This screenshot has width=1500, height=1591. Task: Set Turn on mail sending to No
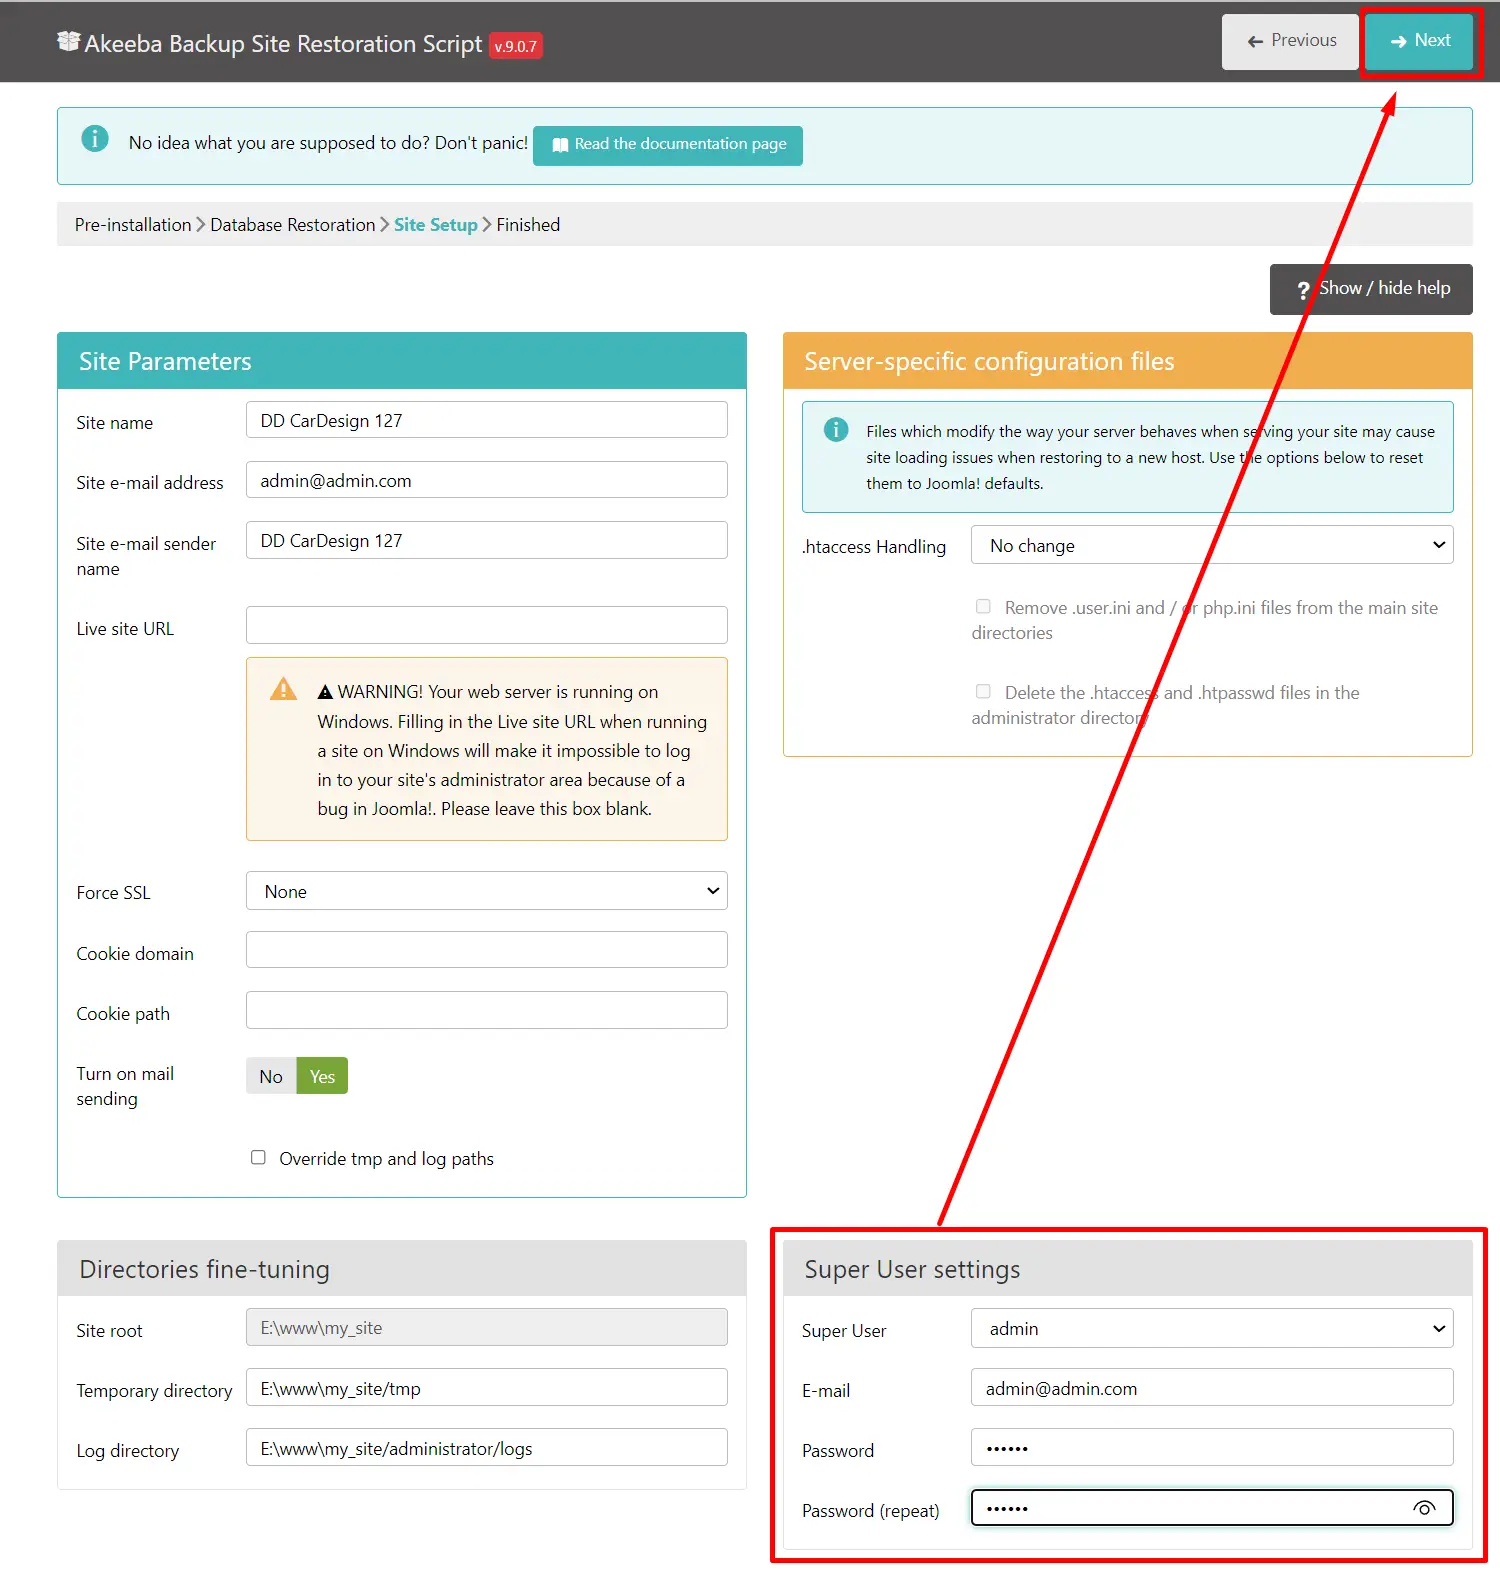271,1076
